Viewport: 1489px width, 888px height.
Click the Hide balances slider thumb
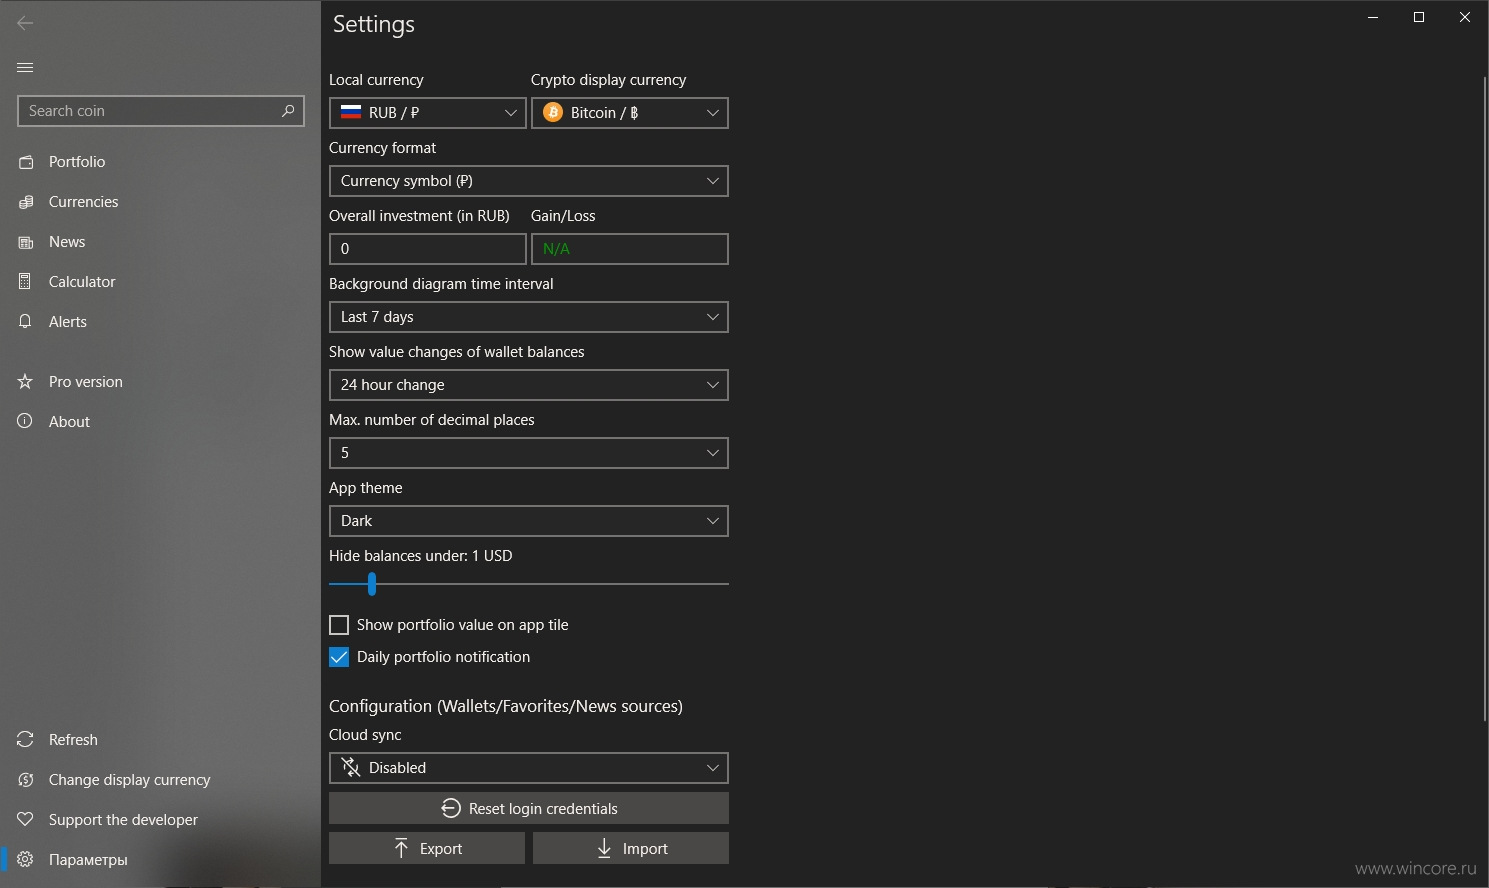coord(372,584)
